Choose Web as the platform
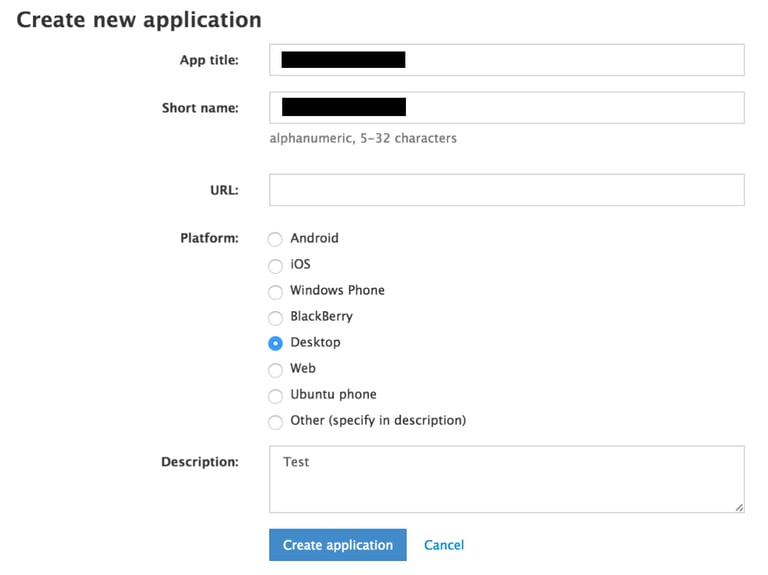 275,369
